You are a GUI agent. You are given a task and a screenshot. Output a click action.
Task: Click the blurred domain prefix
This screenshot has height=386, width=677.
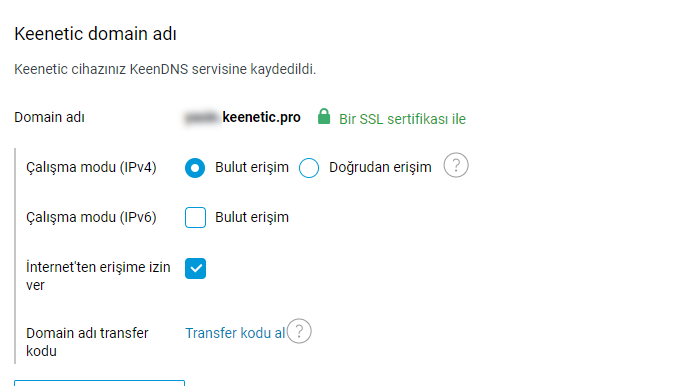pyautogui.click(x=202, y=117)
